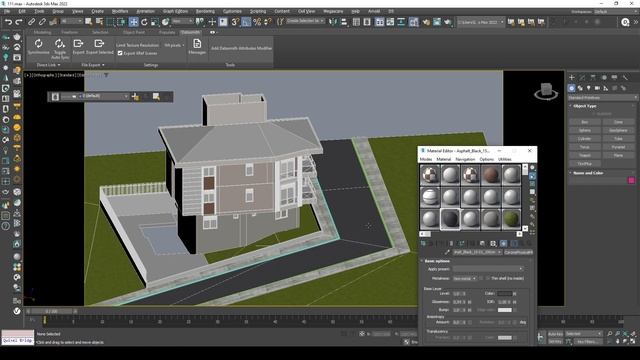Open the Modifiers menu

tap(120, 11)
